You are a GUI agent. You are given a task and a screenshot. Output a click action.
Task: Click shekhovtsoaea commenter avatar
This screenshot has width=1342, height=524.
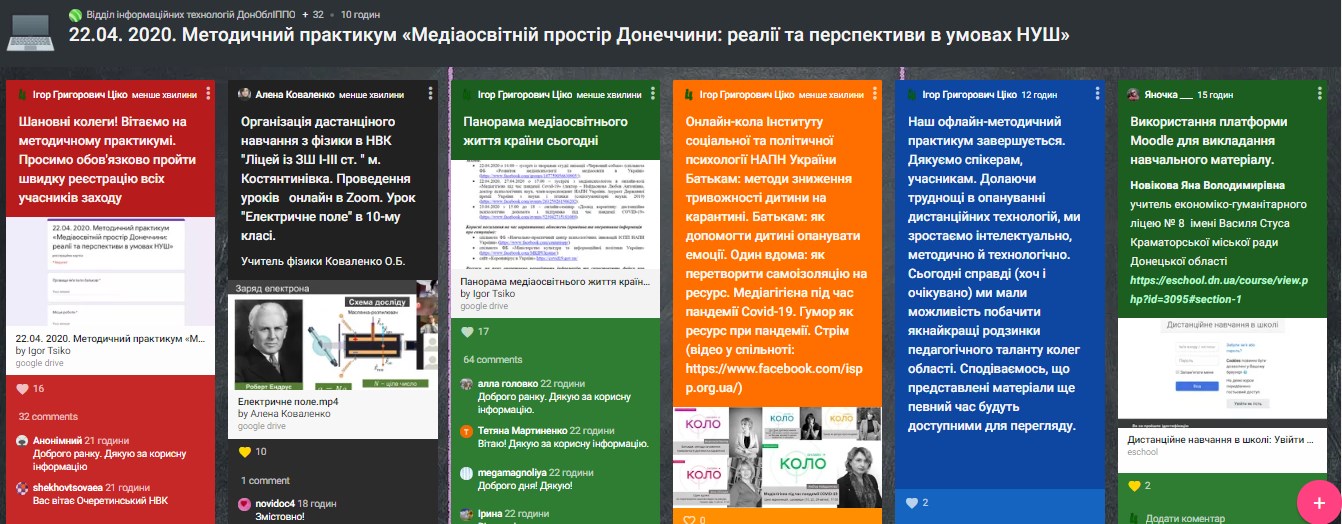point(24,487)
